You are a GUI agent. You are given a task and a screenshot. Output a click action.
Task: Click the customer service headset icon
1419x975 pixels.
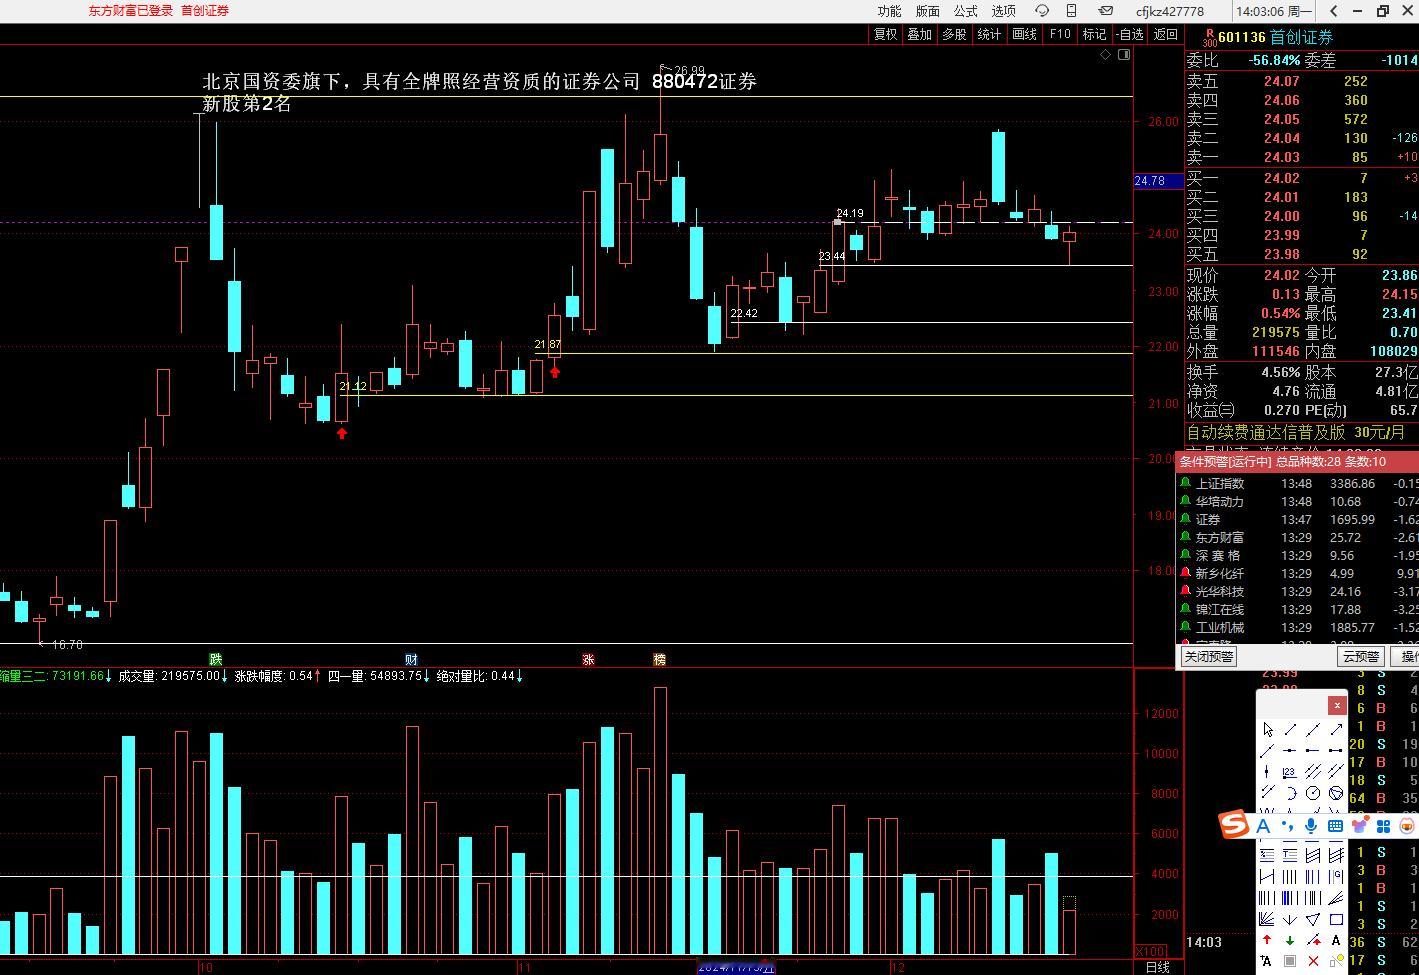pos(1042,11)
